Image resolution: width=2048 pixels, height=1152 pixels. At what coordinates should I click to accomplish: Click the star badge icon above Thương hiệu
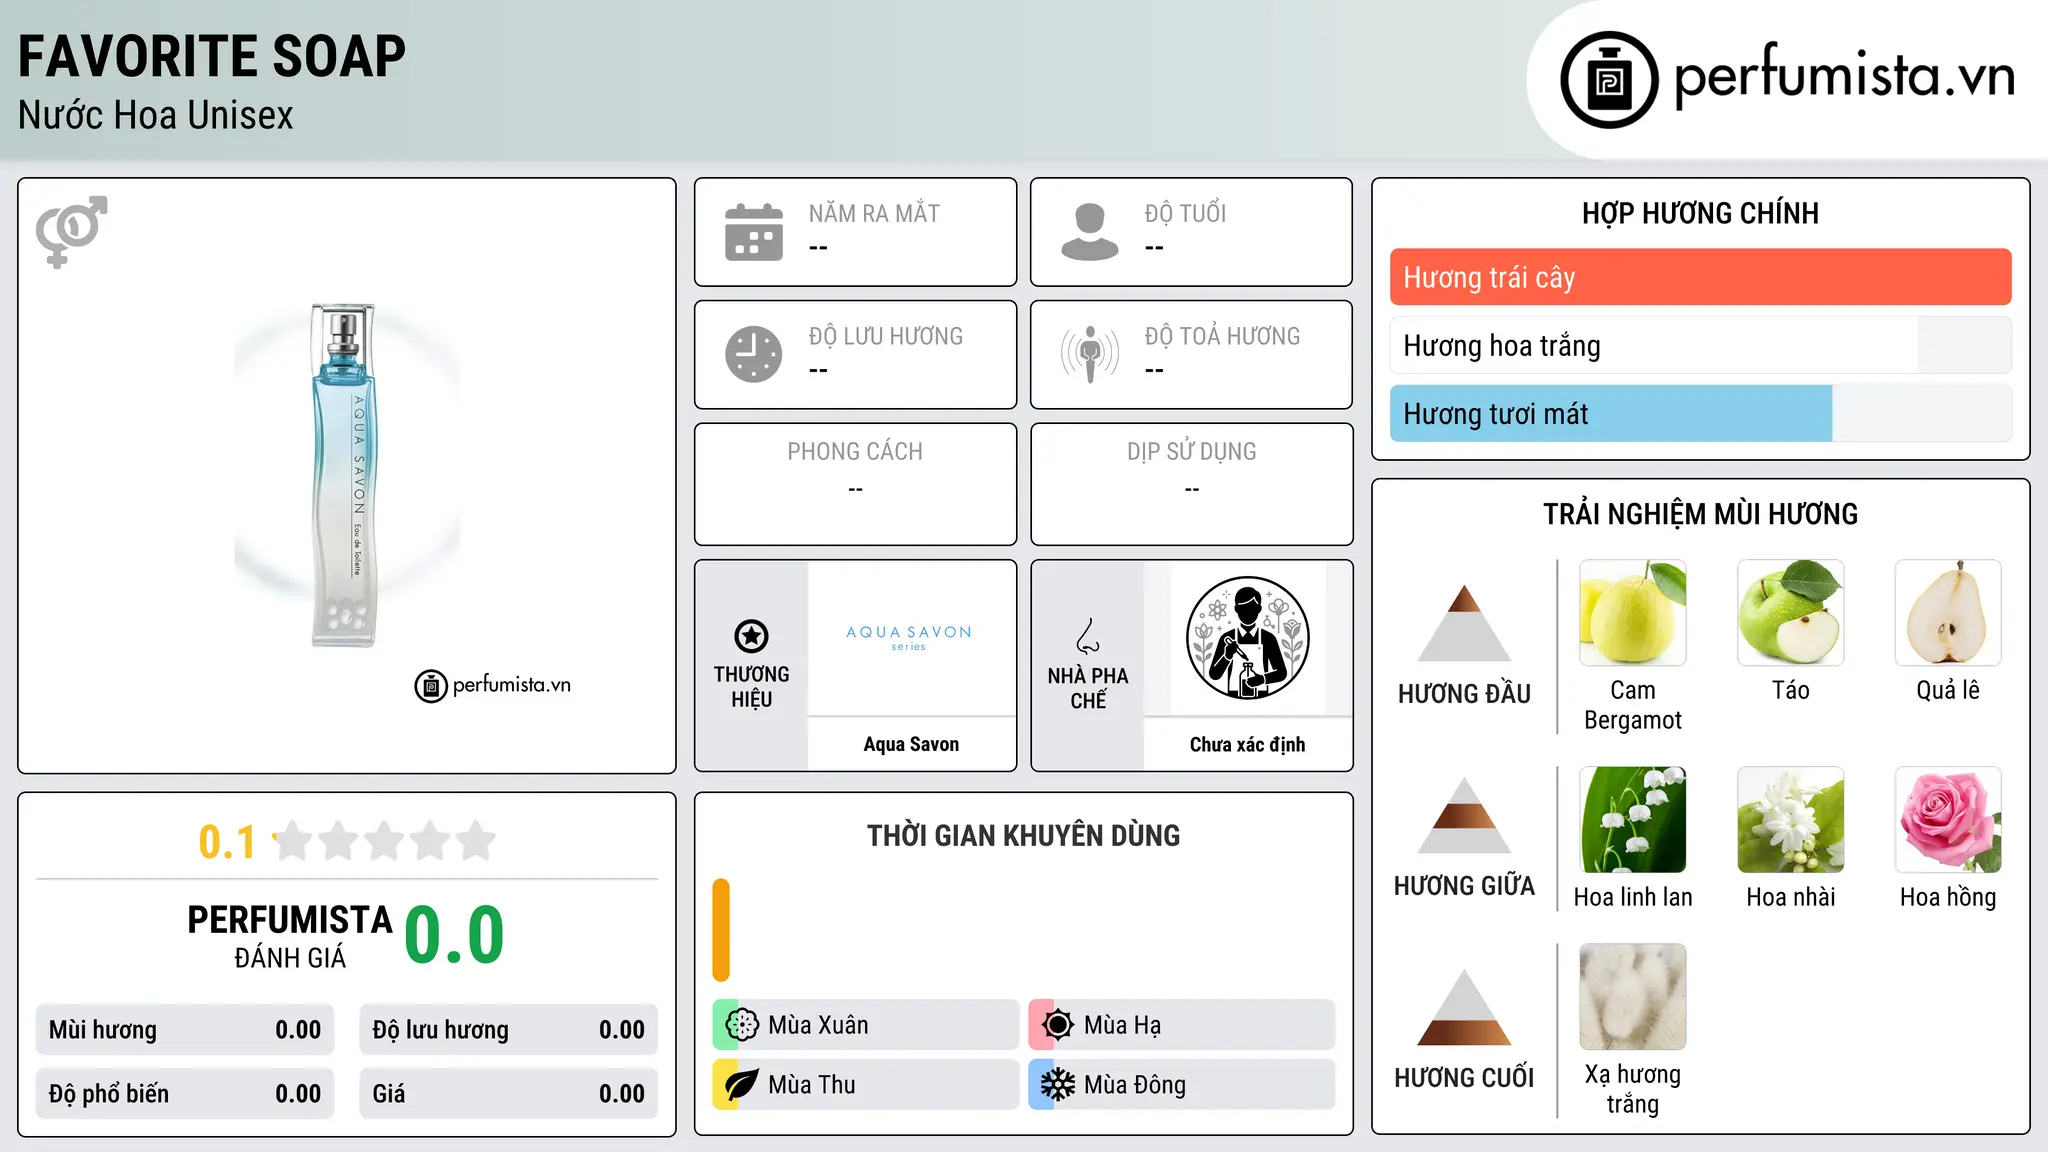[751, 636]
